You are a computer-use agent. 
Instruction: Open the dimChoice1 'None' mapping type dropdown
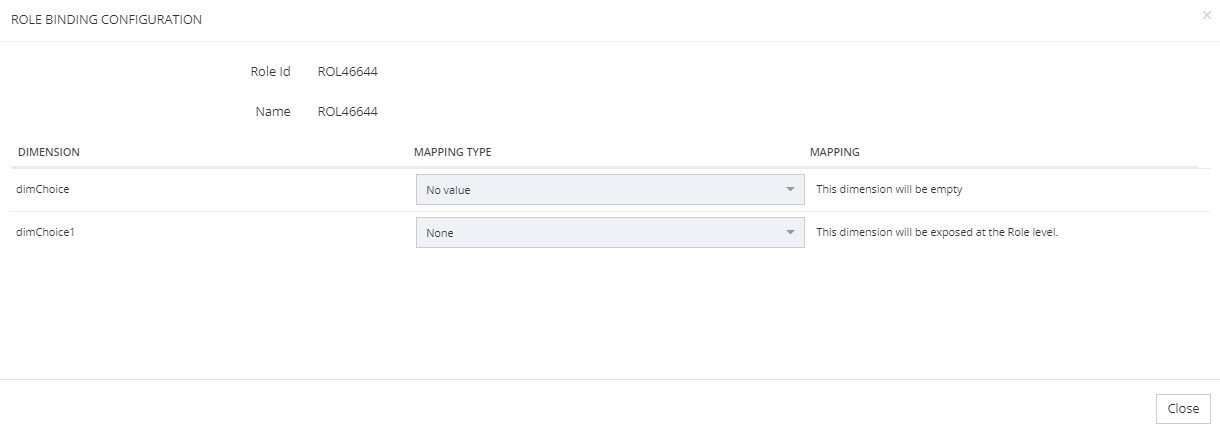600,232
